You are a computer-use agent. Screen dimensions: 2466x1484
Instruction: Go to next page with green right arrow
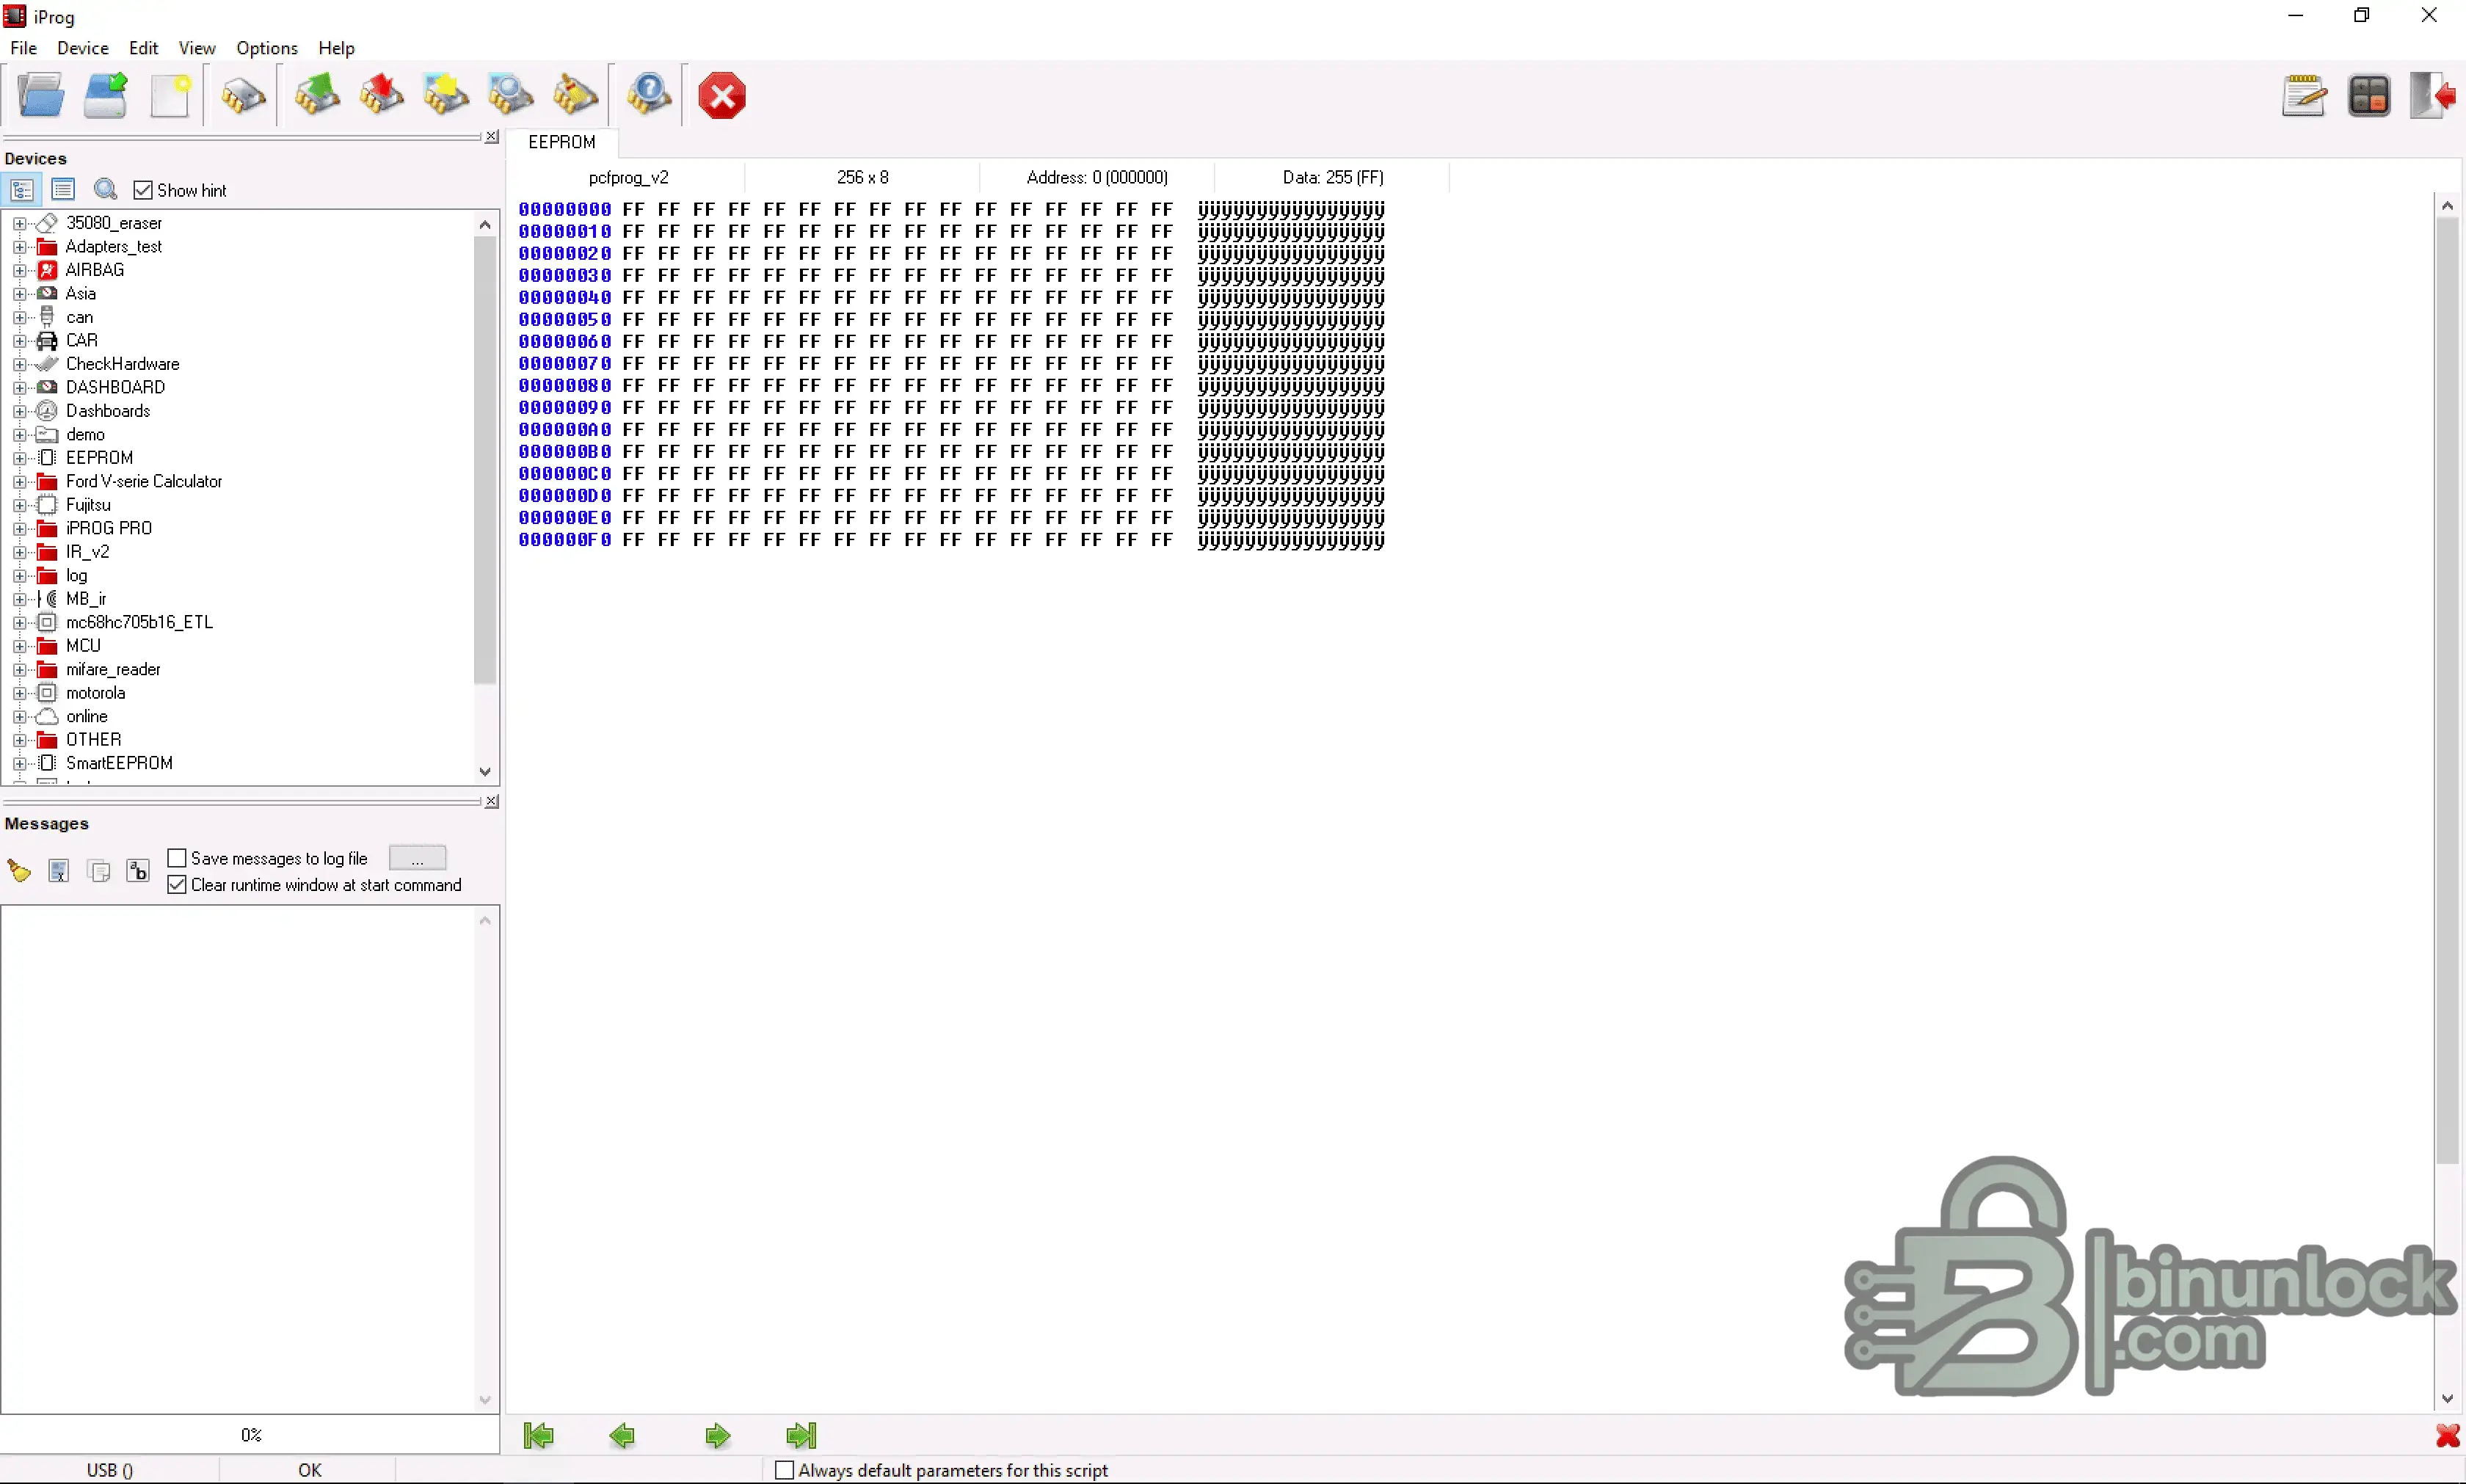point(717,1436)
